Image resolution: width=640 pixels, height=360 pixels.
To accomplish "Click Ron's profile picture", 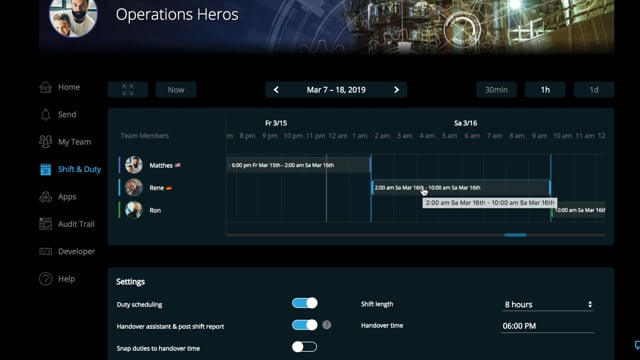I will [133, 210].
